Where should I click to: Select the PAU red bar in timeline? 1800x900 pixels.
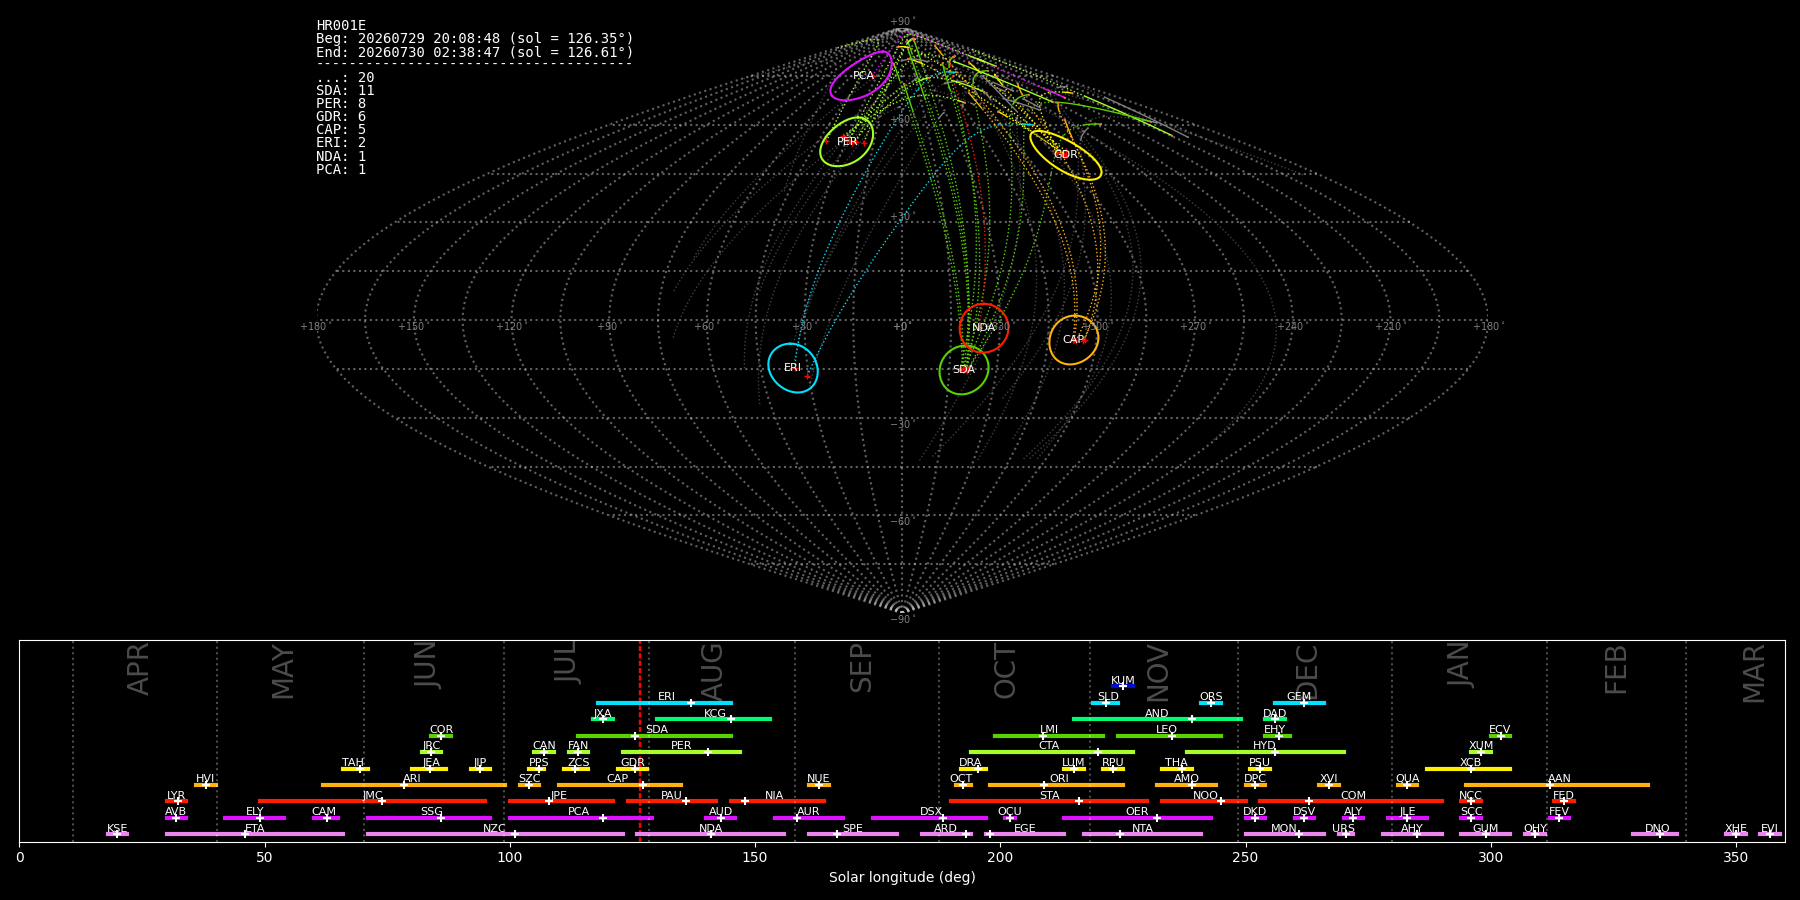[672, 801]
